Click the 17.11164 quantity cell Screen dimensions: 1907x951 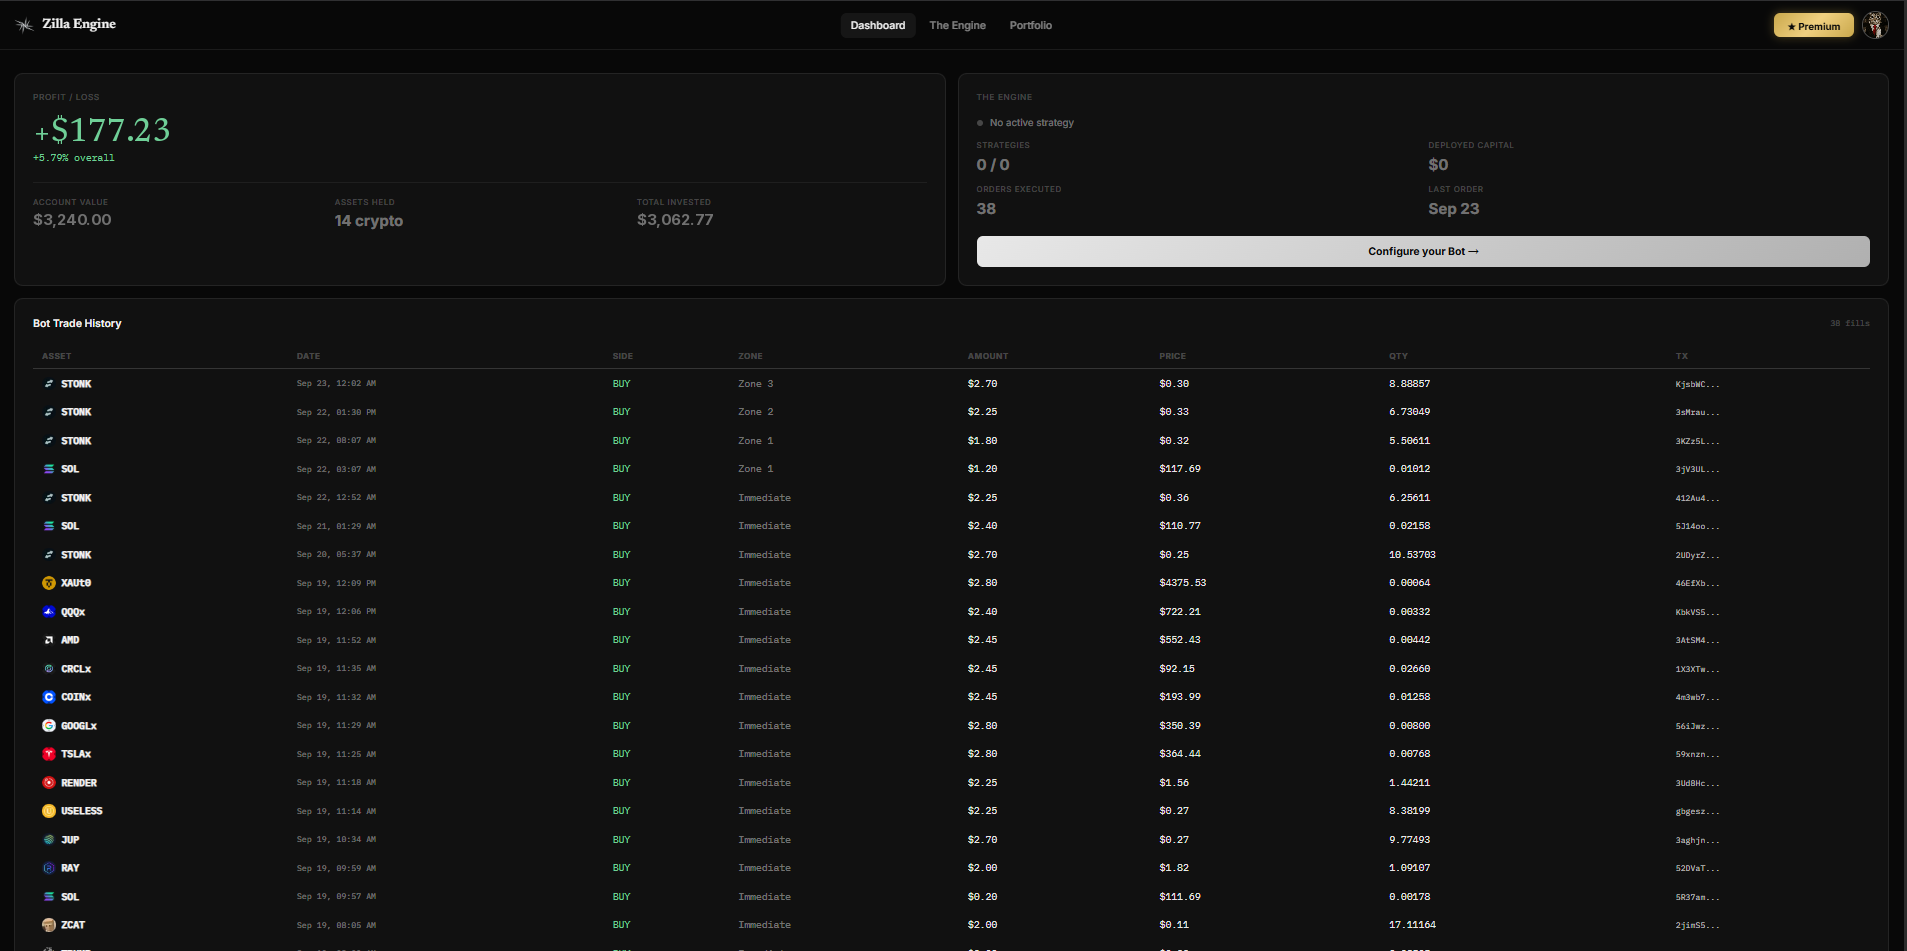point(1412,925)
